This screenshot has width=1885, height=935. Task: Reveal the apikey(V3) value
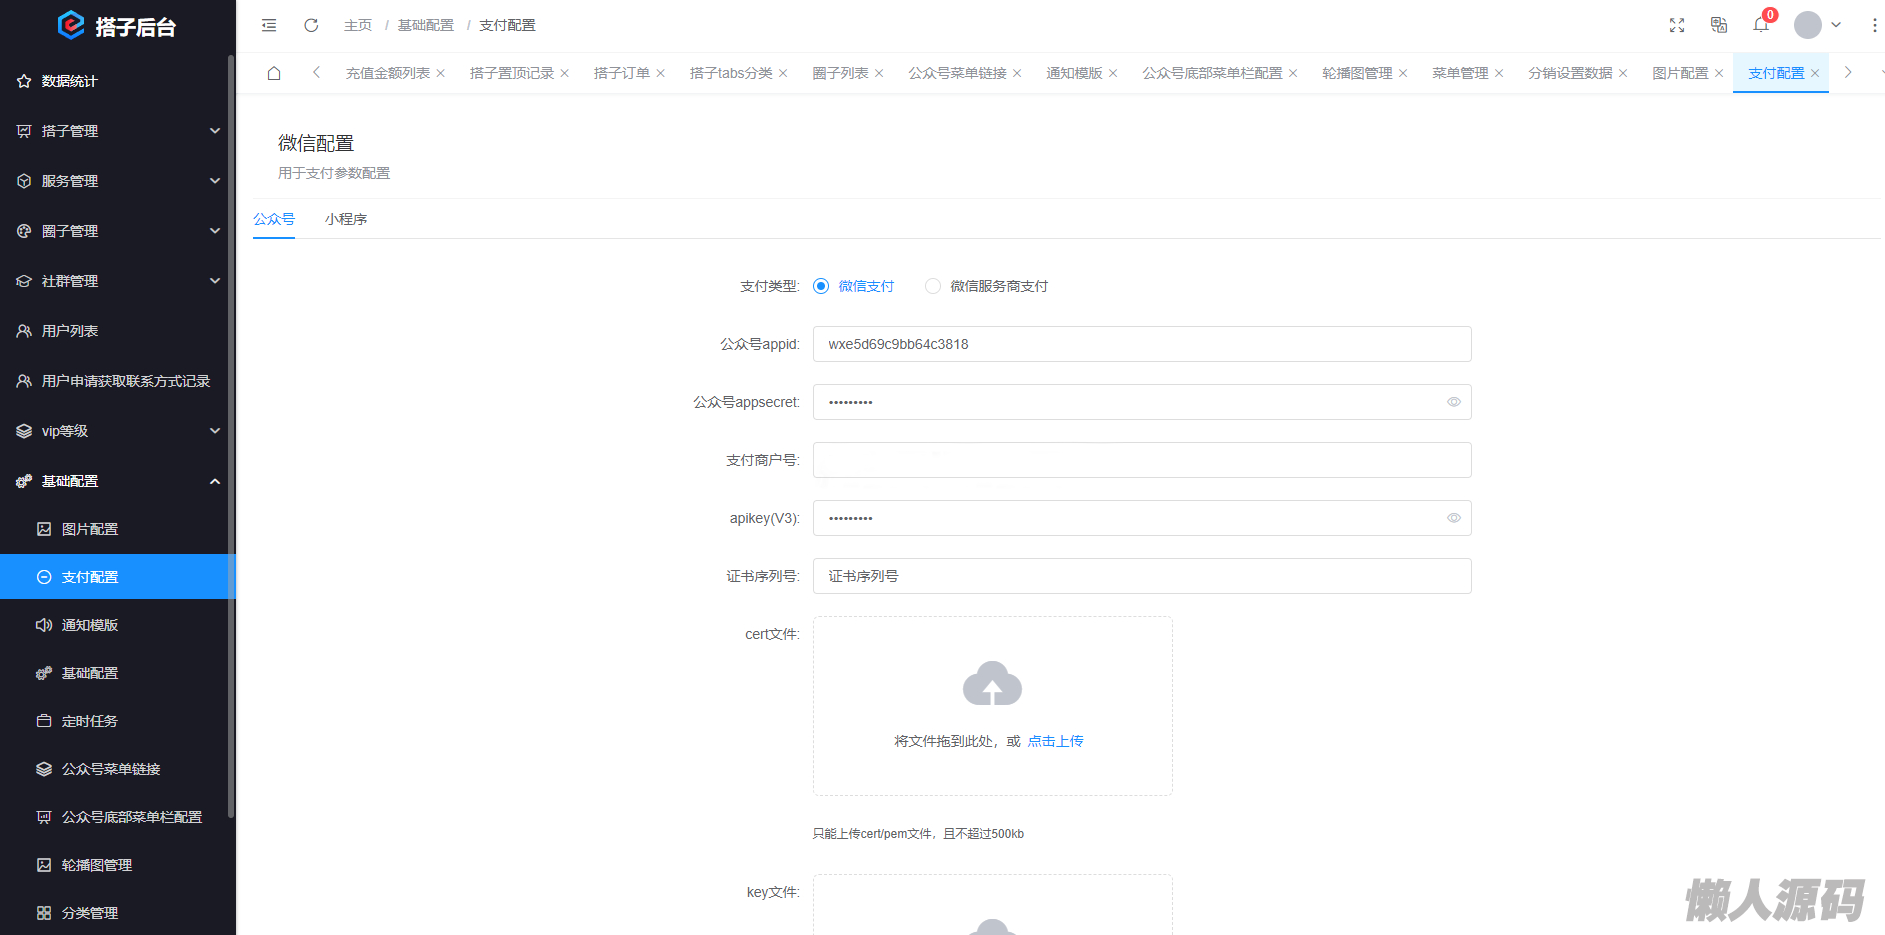pos(1454,518)
